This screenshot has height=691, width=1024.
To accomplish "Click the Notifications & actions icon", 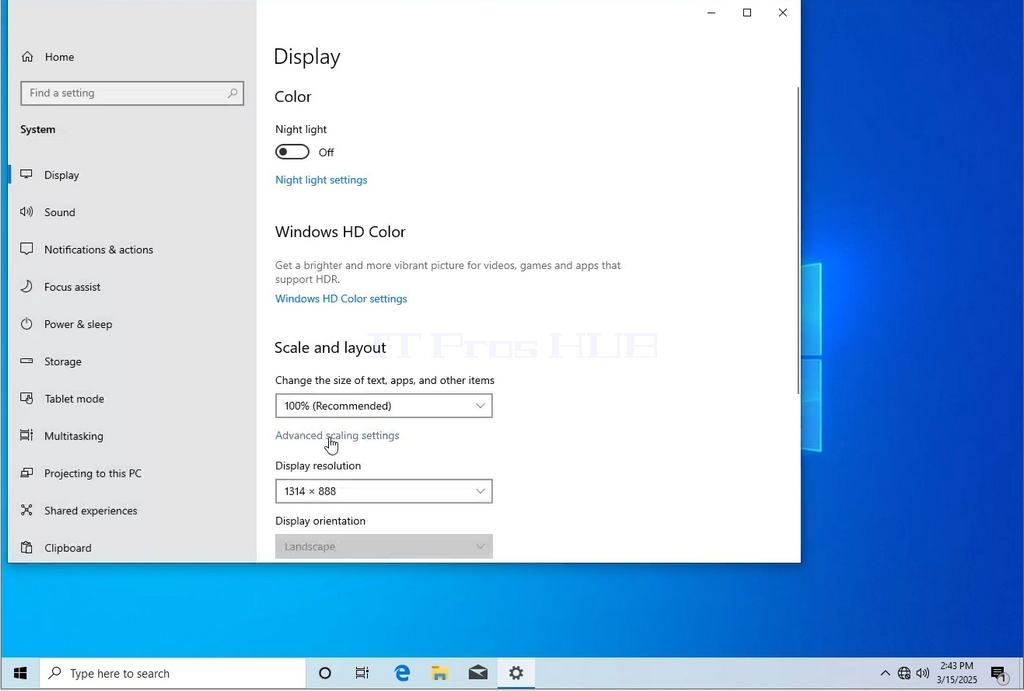I will tap(26, 249).
